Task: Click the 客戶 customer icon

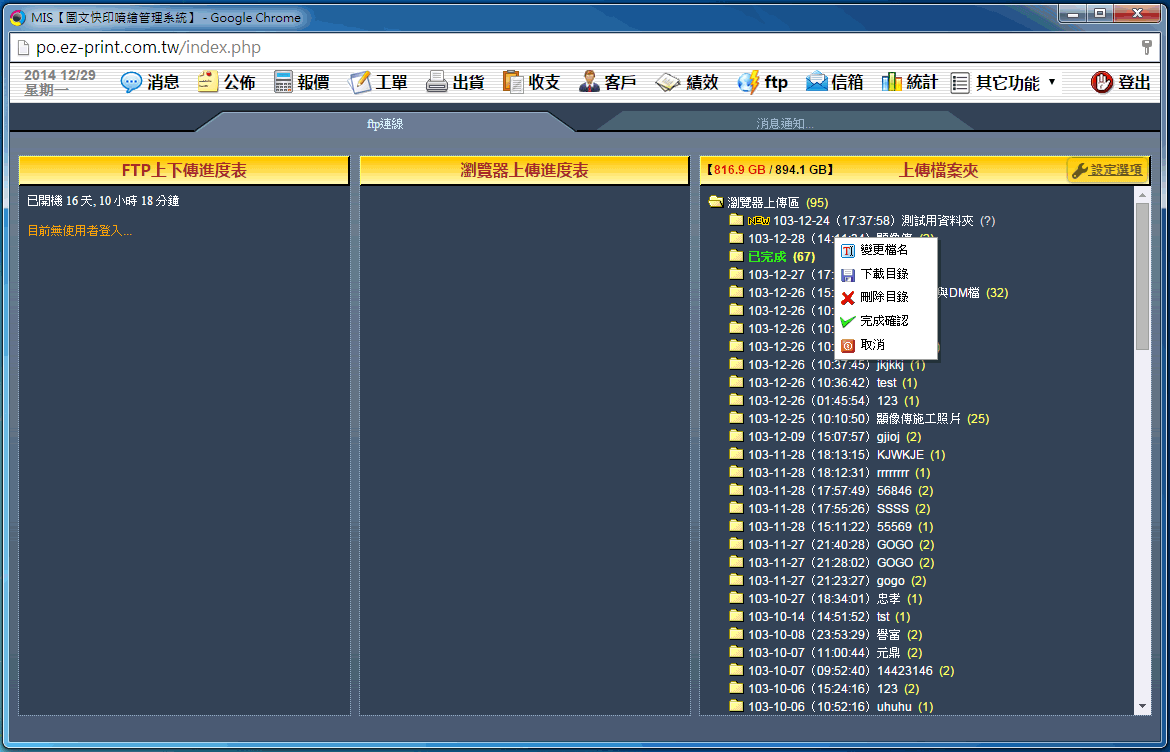Action: tap(590, 83)
